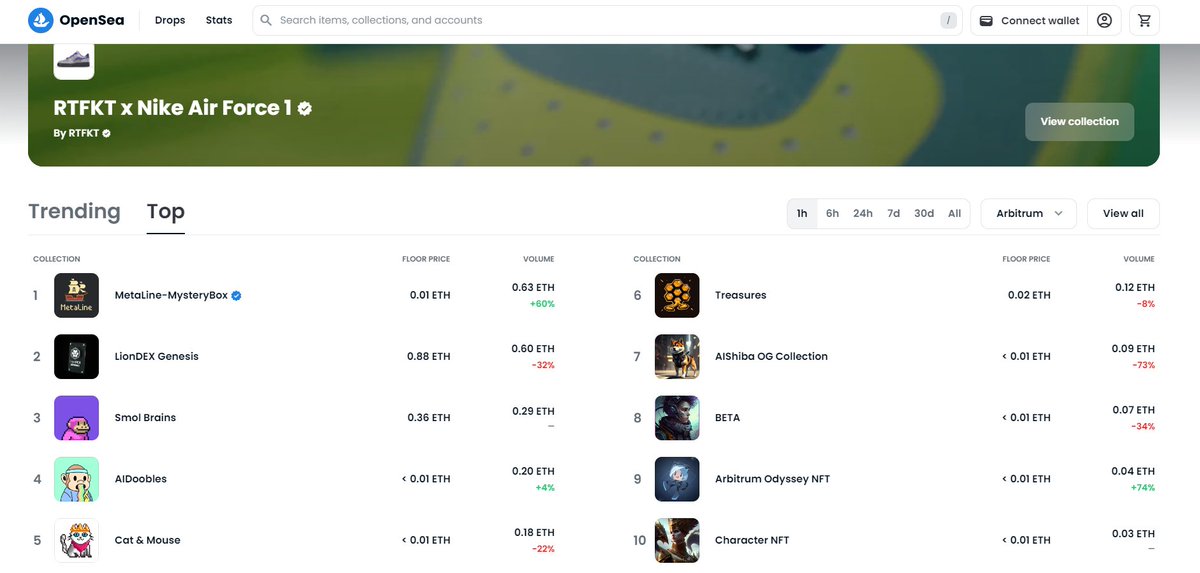Click the -73% volume change

pyautogui.click(x=1144, y=365)
